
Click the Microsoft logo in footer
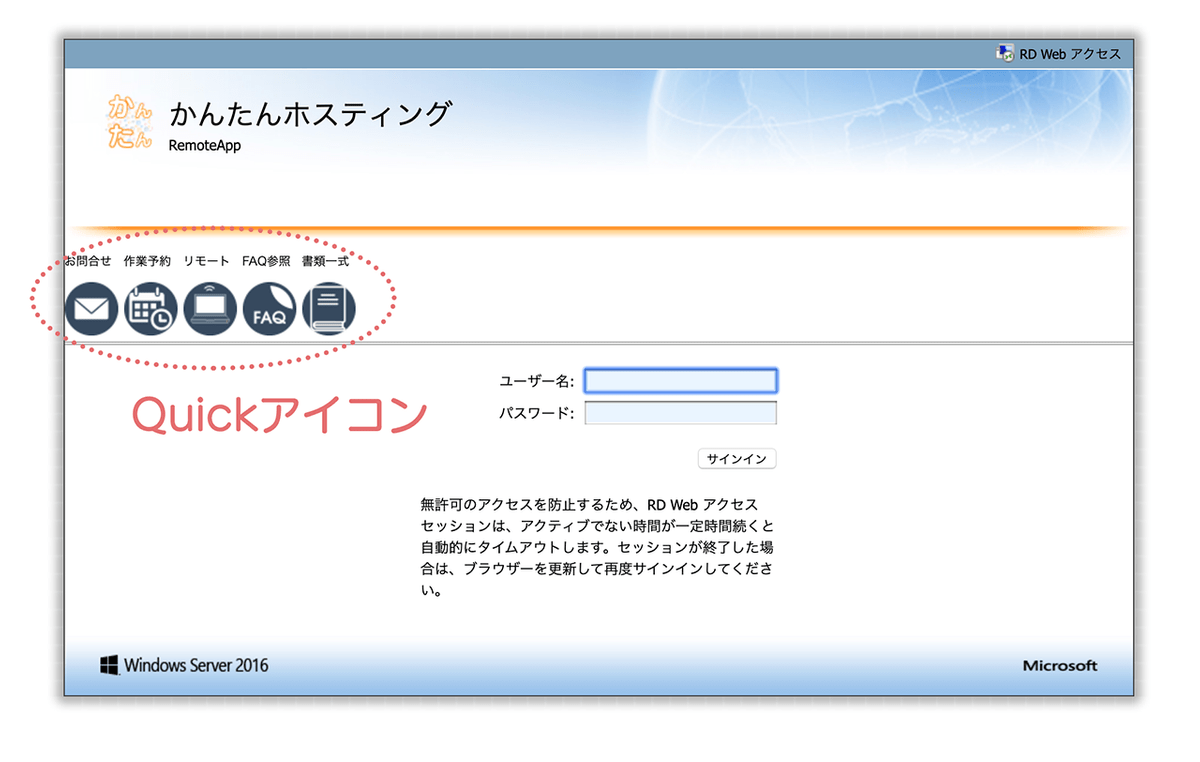click(1059, 666)
